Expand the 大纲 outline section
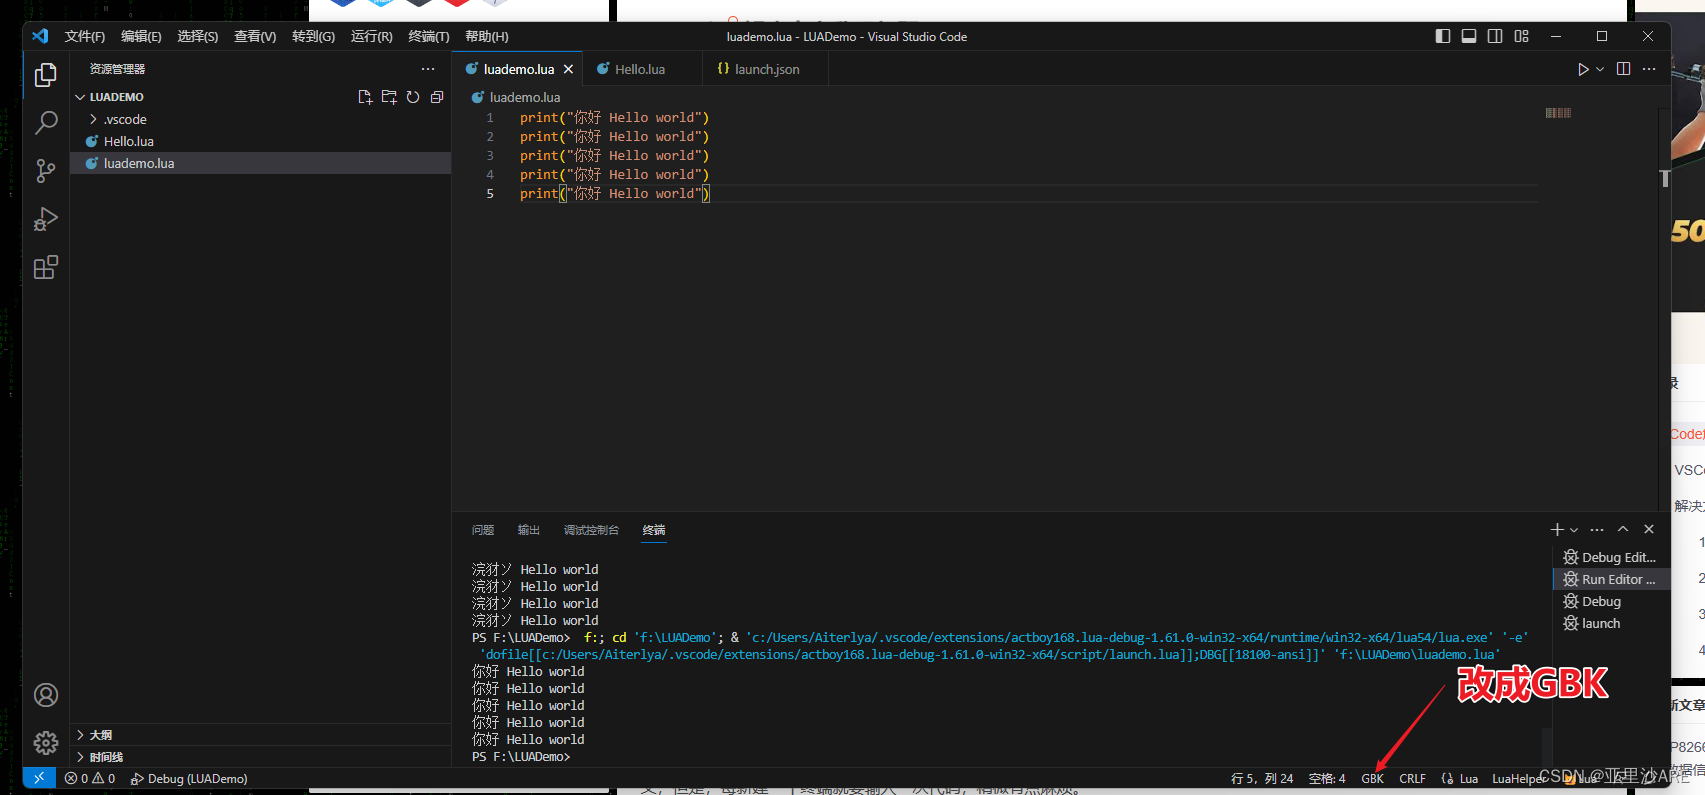This screenshot has width=1705, height=795. [x=260, y=735]
